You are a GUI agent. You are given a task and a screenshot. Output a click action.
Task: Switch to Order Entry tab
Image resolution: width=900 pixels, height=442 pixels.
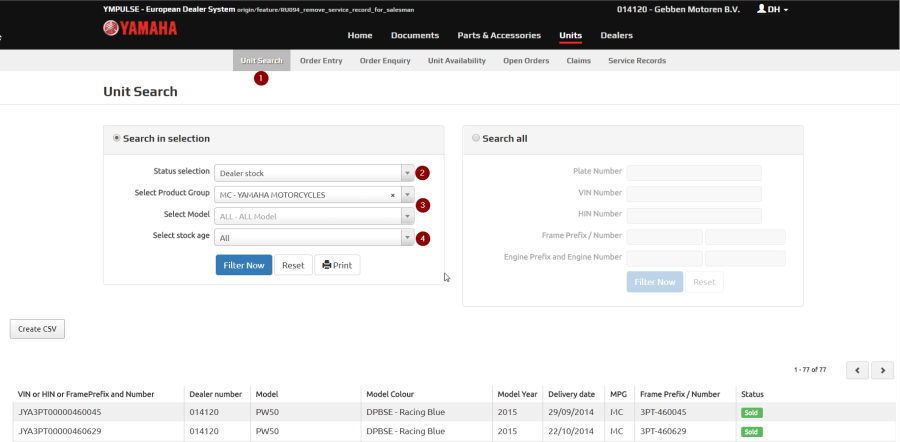click(x=321, y=61)
